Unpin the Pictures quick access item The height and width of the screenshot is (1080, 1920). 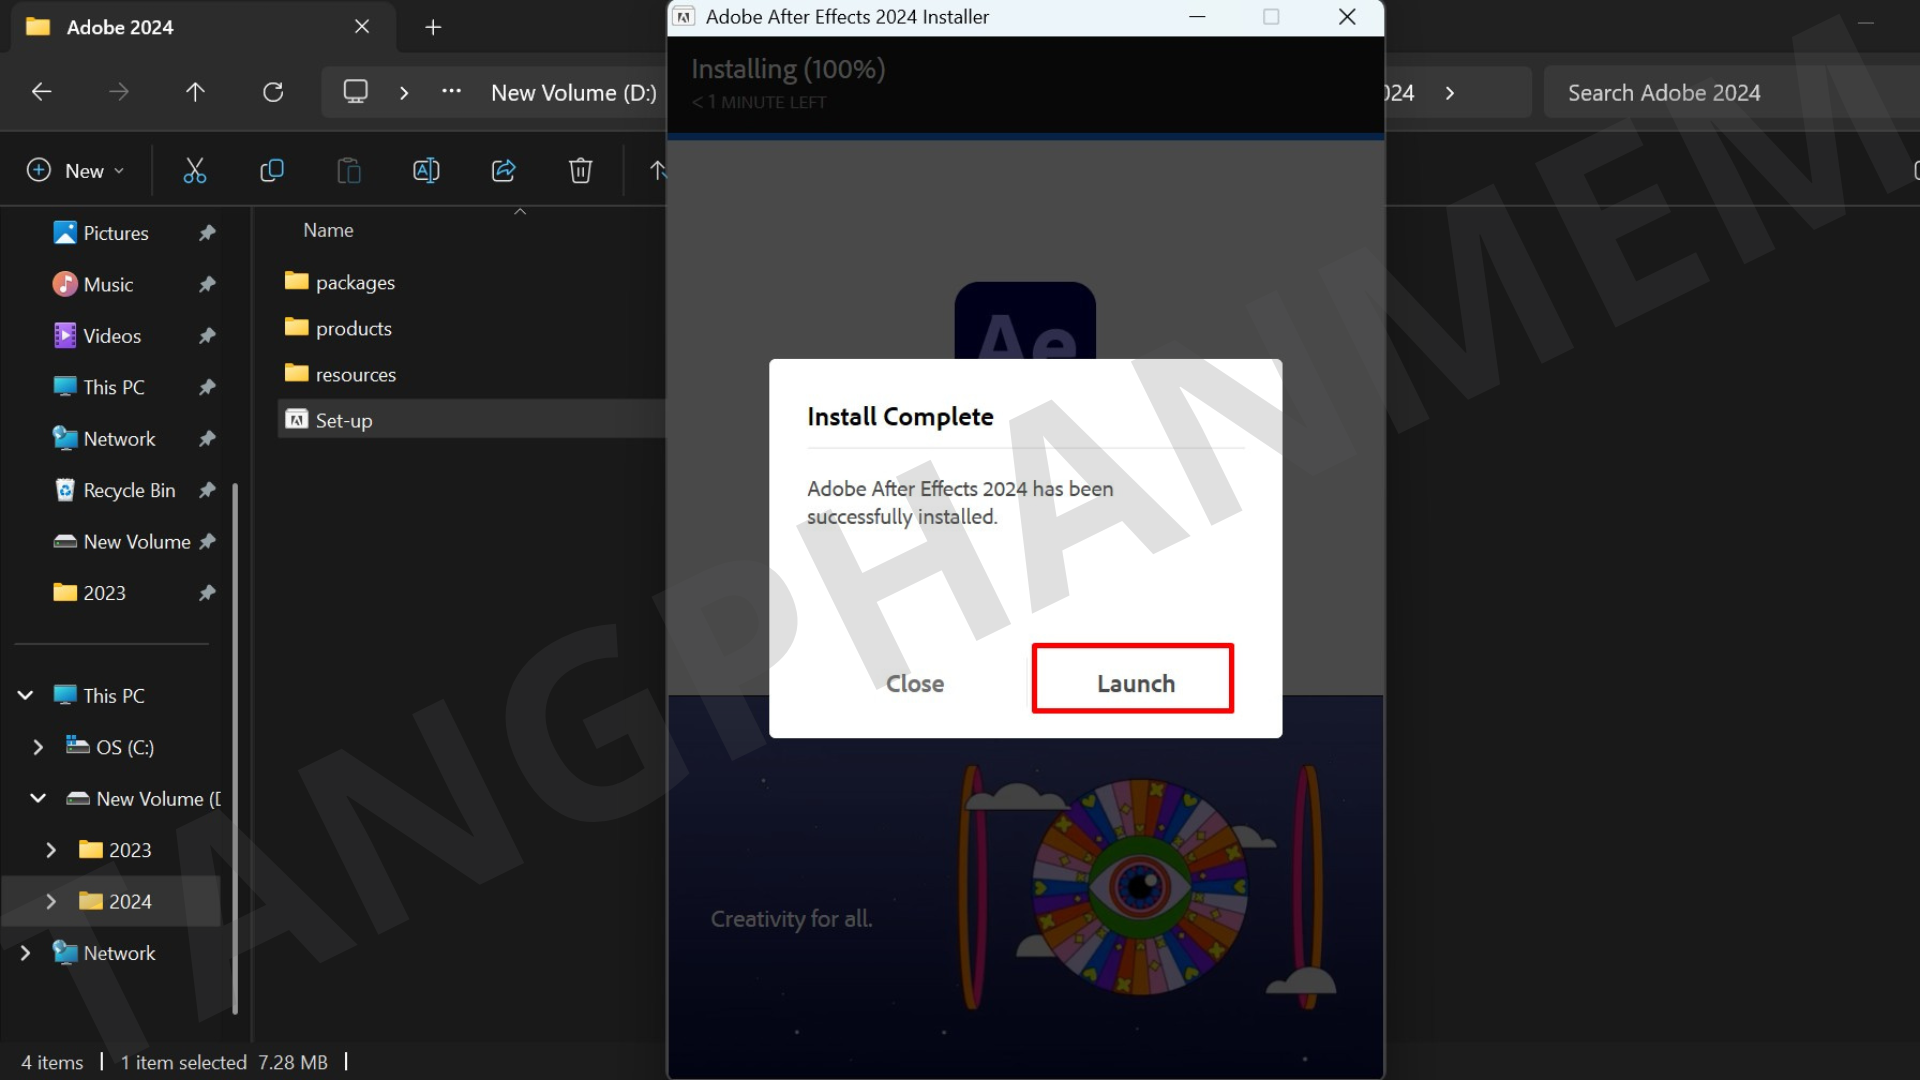coord(207,233)
